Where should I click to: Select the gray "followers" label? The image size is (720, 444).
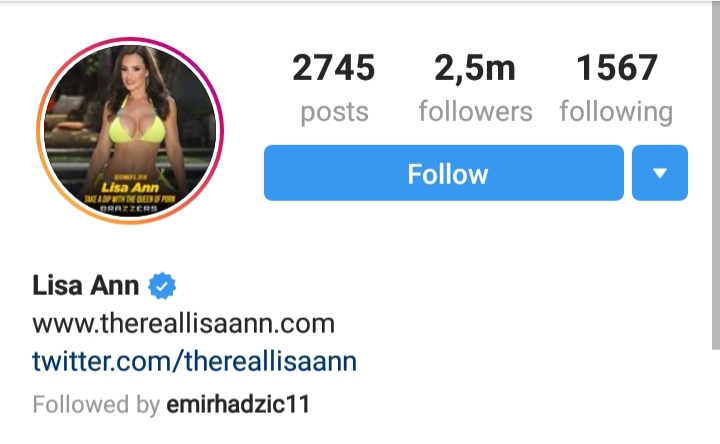click(x=475, y=112)
